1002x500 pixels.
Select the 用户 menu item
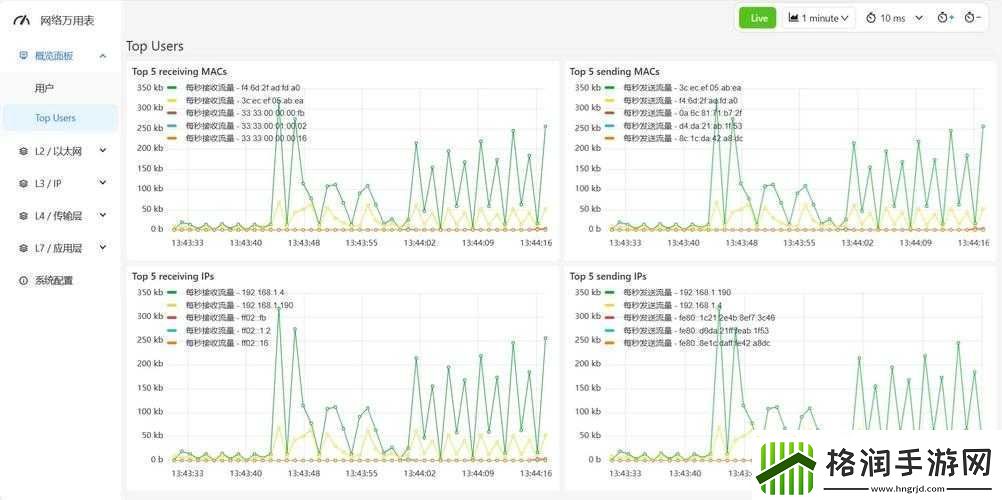44,88
